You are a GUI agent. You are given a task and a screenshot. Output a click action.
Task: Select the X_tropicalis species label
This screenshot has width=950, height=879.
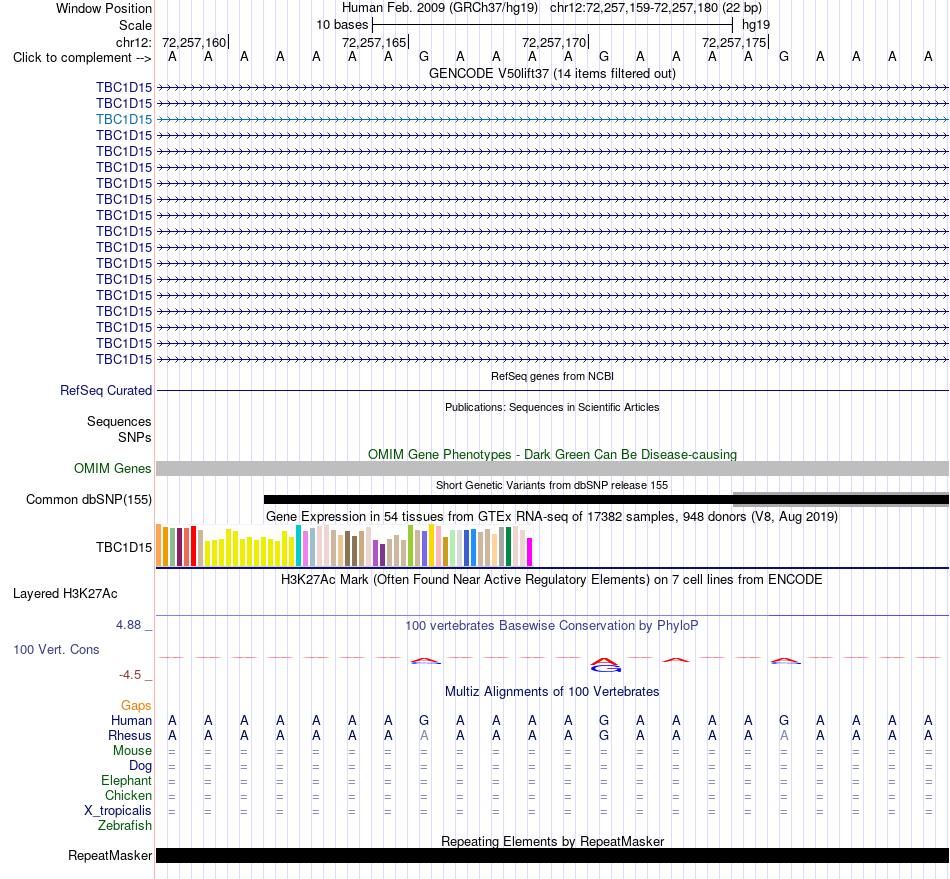(118, 811)
